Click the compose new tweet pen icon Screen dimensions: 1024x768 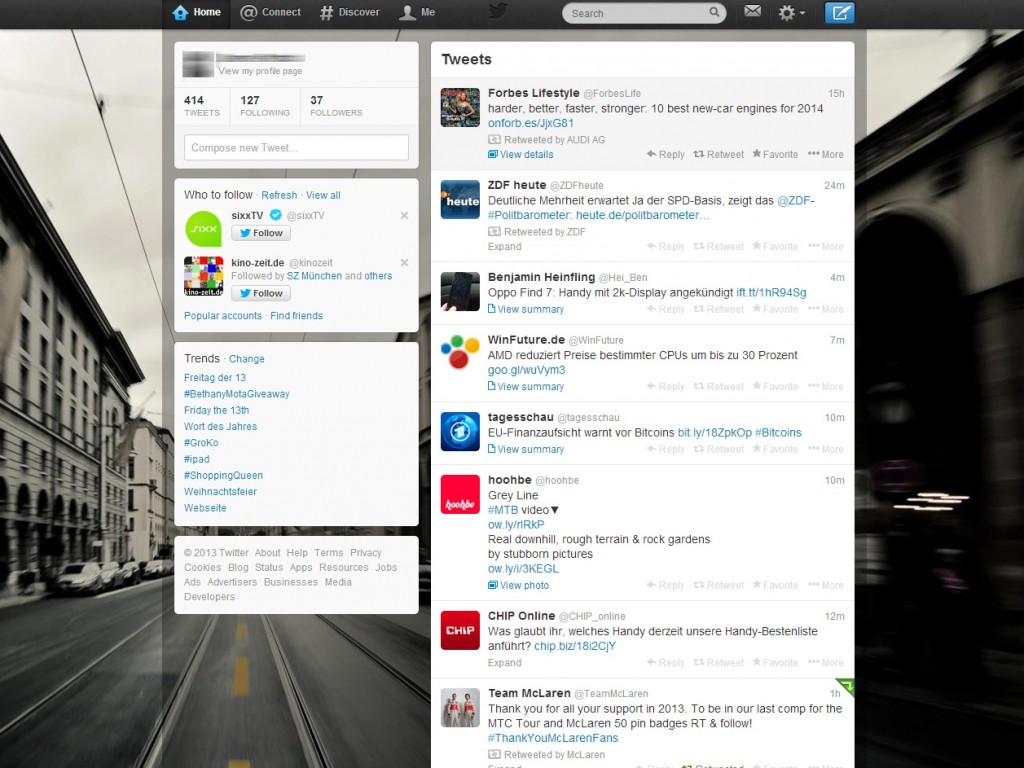click(839, 13)
